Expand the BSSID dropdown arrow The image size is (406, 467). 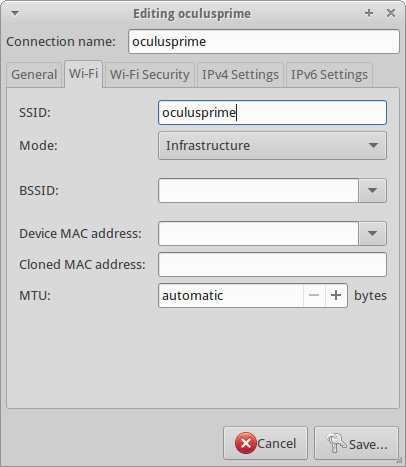372,191
